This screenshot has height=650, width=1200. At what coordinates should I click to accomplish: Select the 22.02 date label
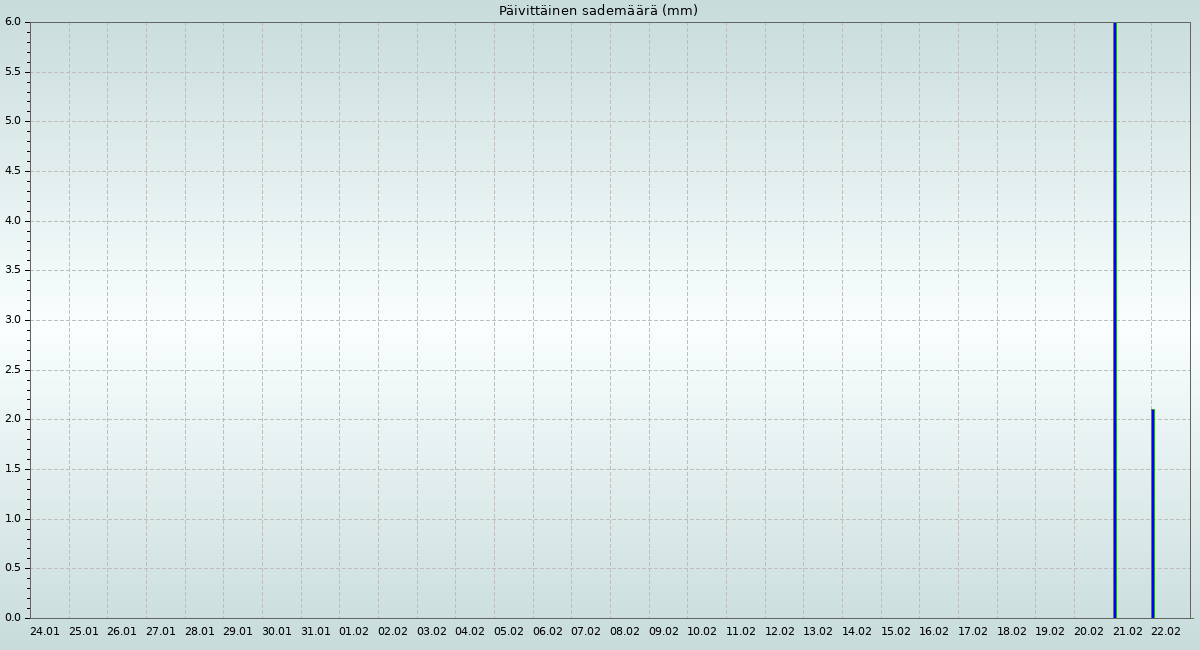tap(1166, 632)
